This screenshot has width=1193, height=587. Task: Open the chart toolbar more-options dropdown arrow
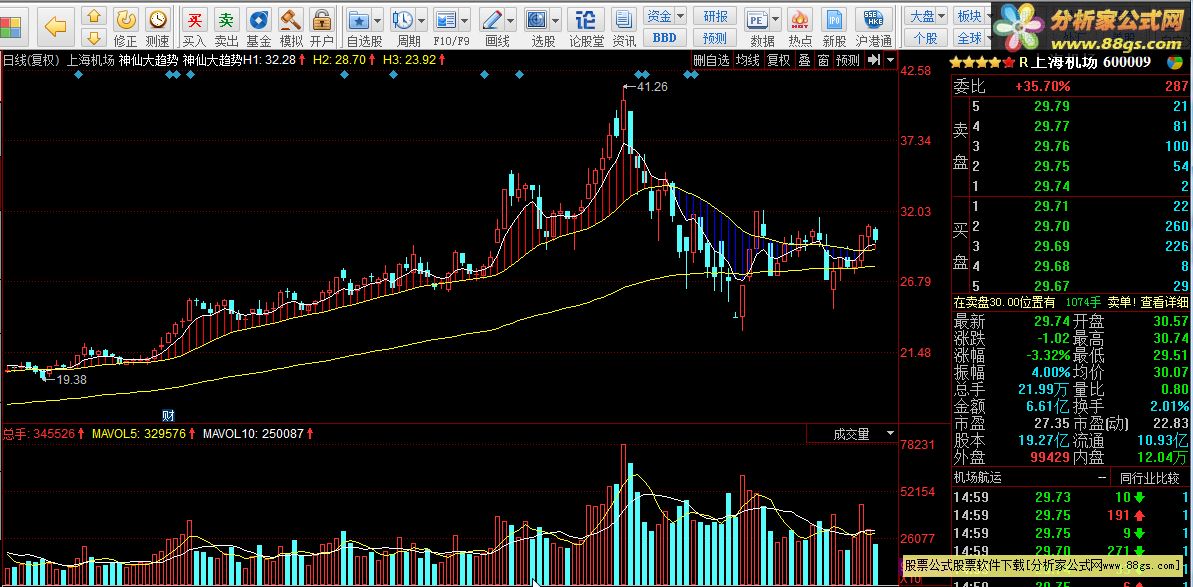point(890,59)
